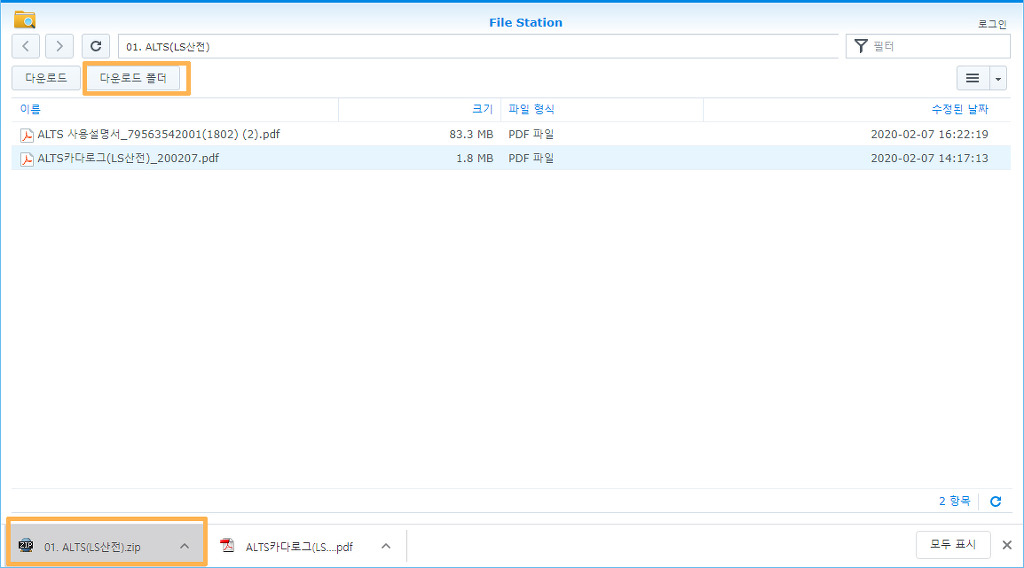The width and height of the screenshot is (1024, 568).
Task: Switch to list view with the lines icon
Action: pyautogui.click(x=972, y=78)
